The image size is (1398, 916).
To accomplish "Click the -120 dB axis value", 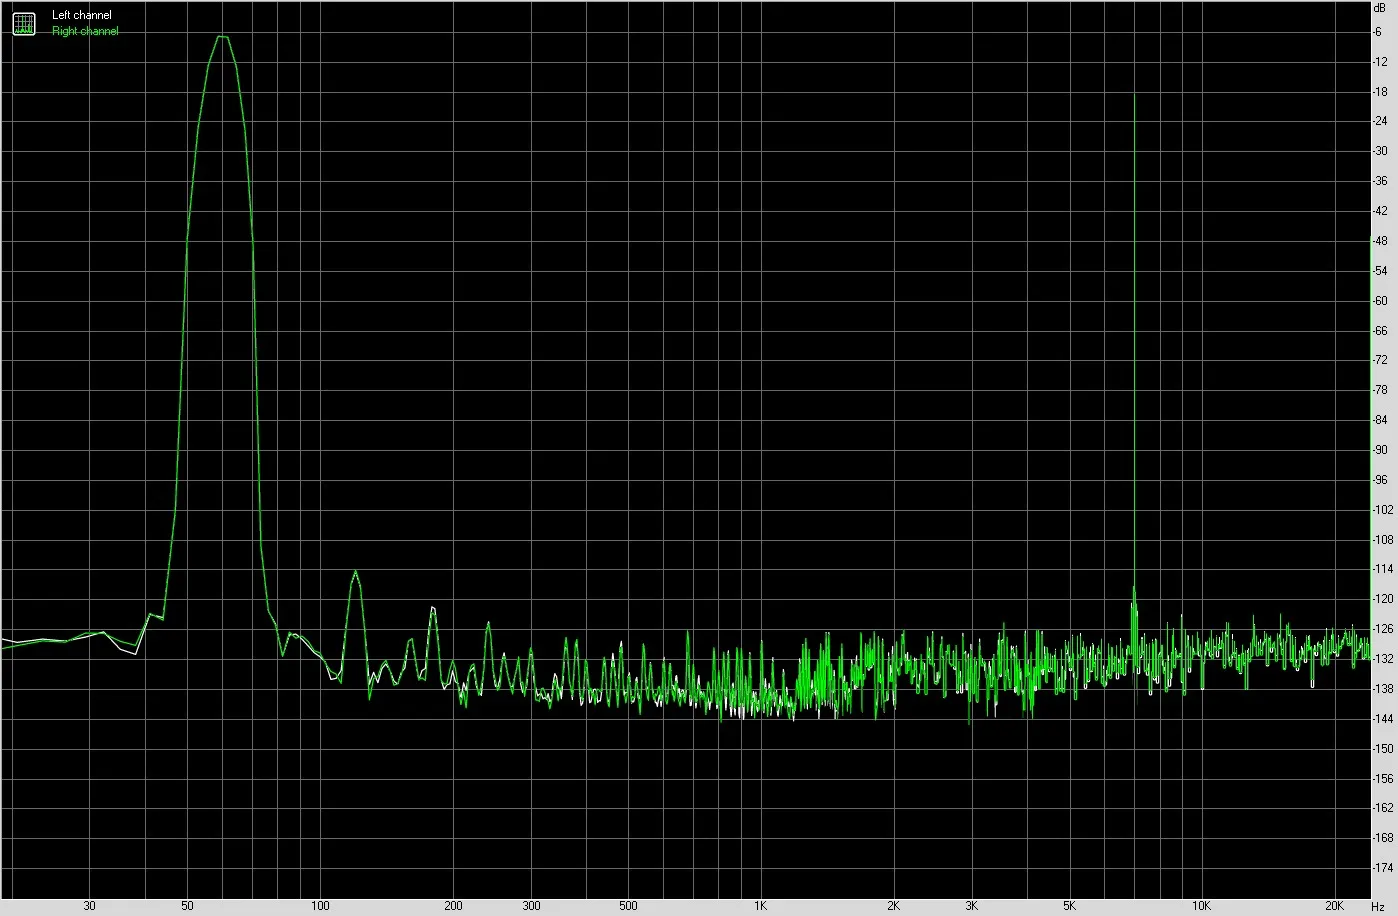I will tap(1383, 599).
